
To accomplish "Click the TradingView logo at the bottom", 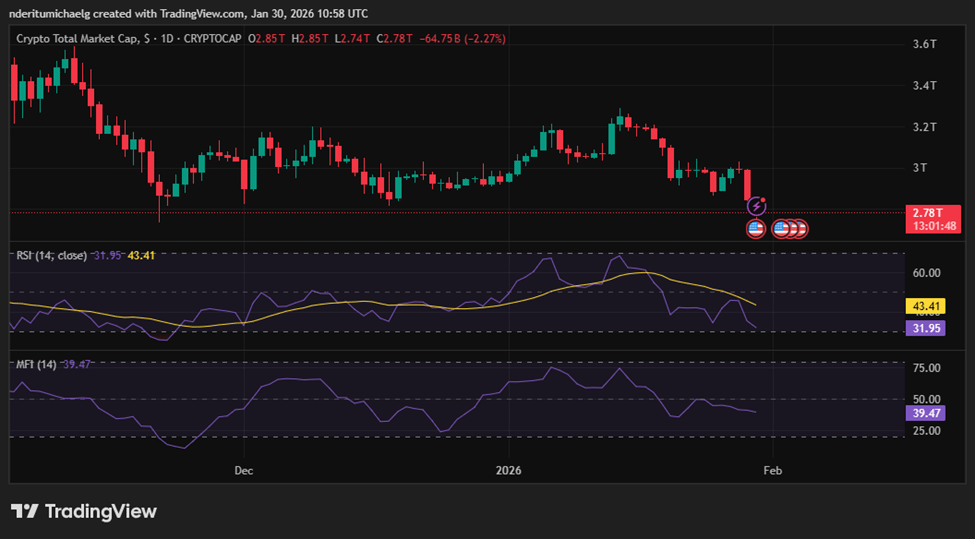I will click(x=84, y=512).
